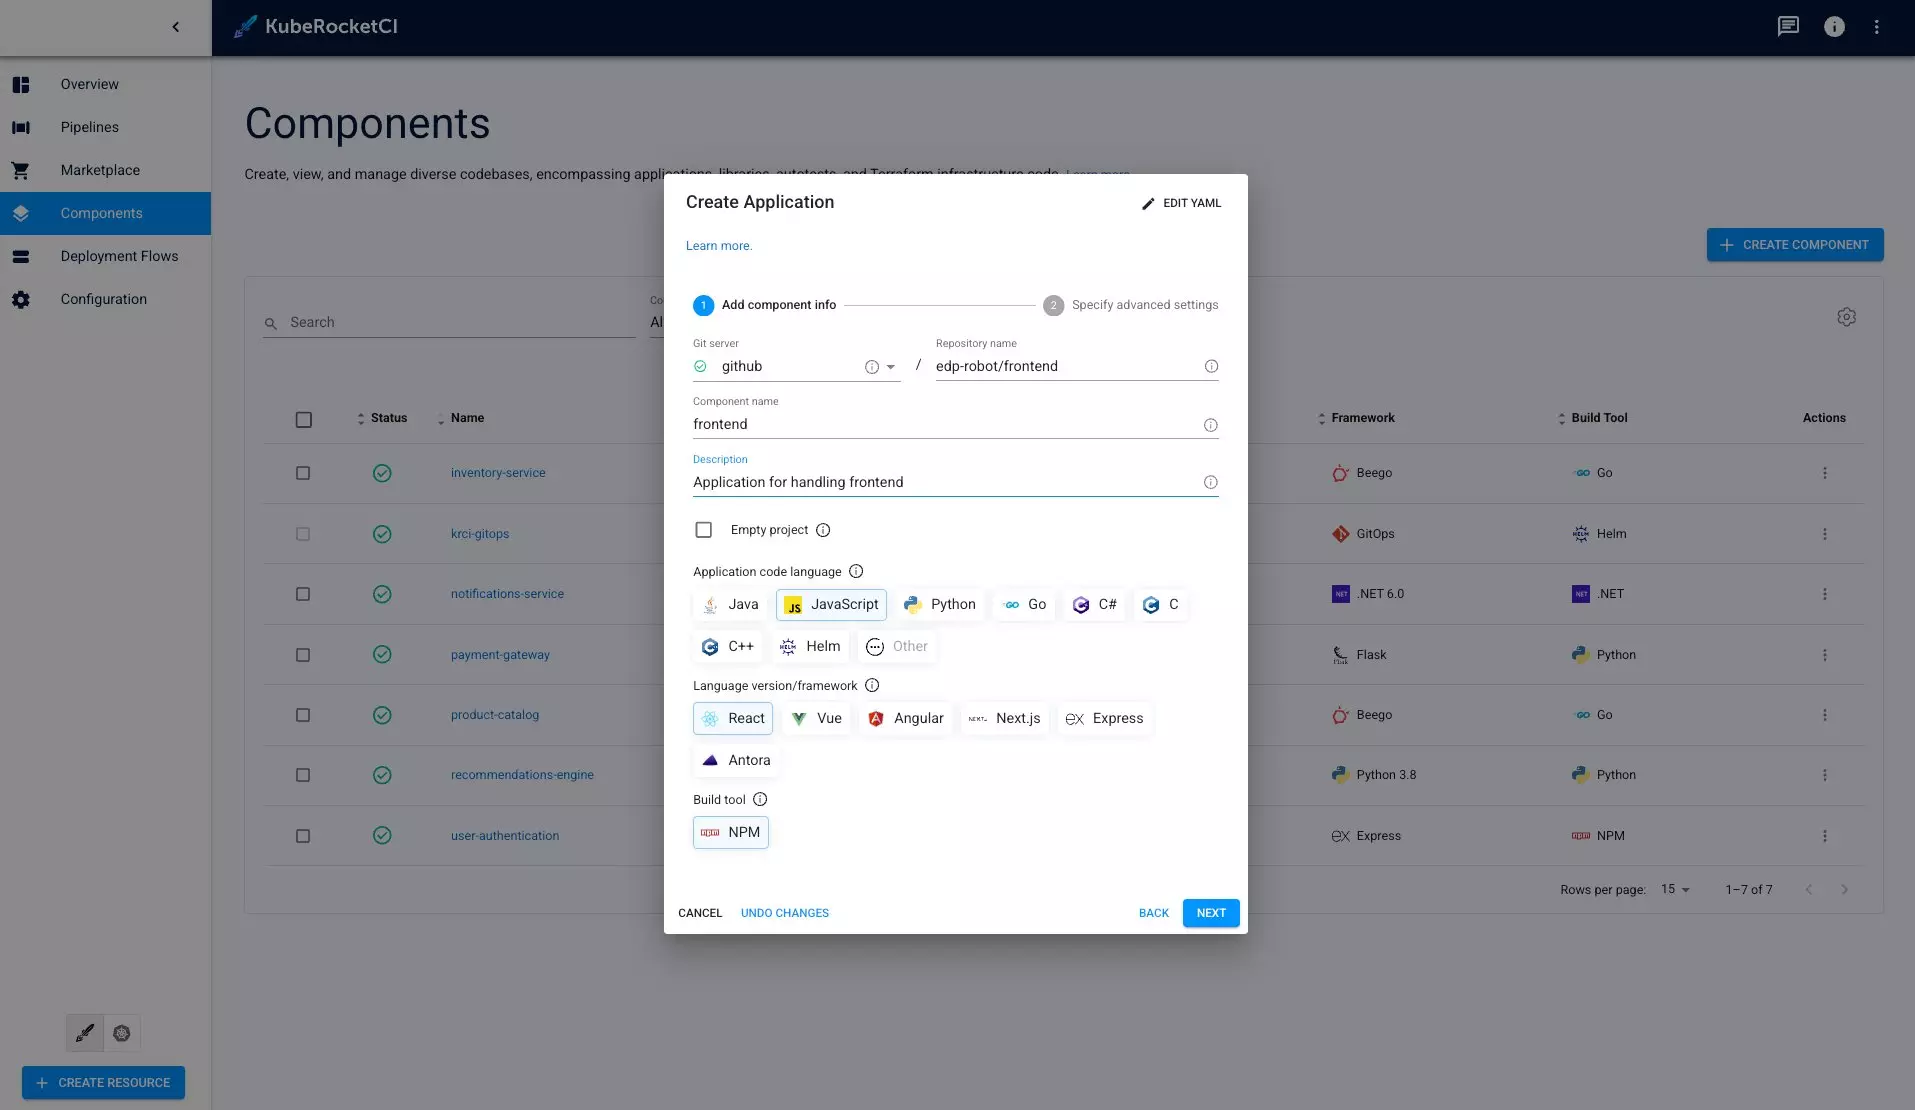Sort the table by Name column
This screenshot has height=1110, width=1915.
(461, 418)
